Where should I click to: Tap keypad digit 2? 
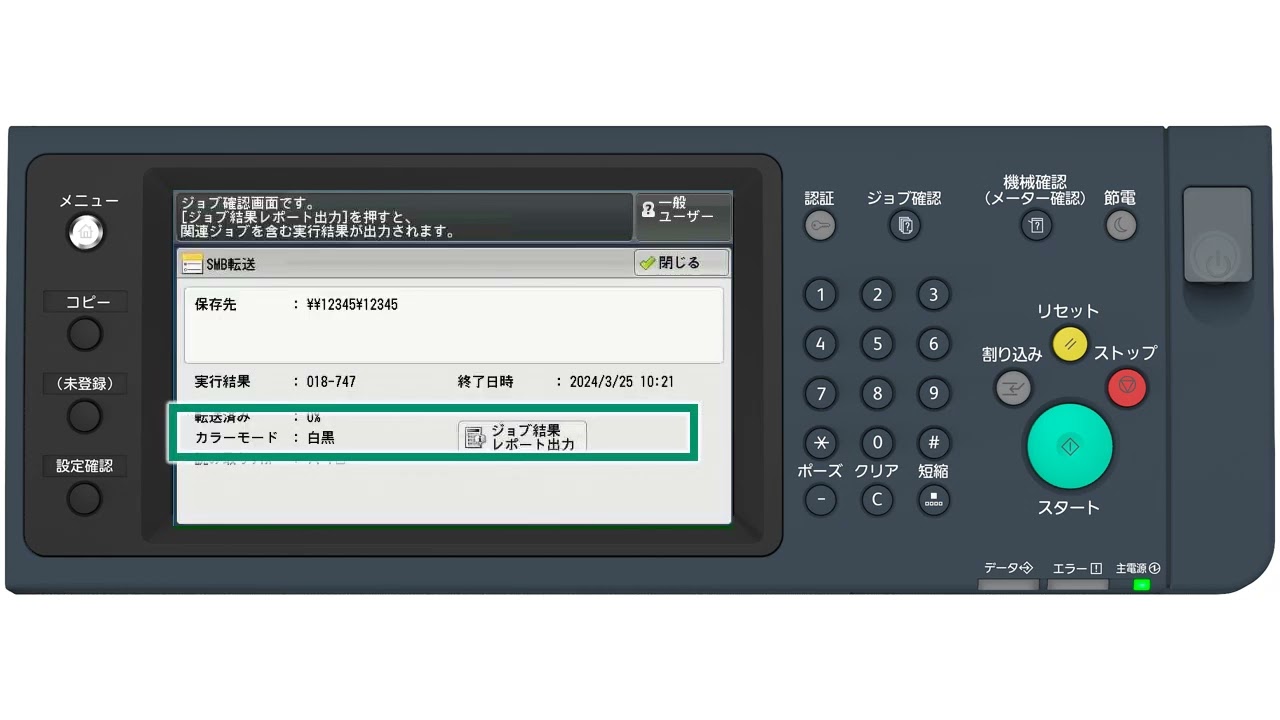point(877,295)
